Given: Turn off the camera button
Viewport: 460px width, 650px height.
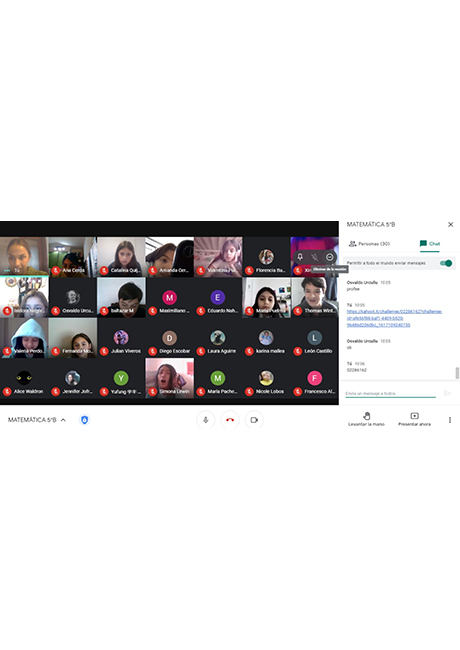Looking at the screenshot, I should coord(254,420).
